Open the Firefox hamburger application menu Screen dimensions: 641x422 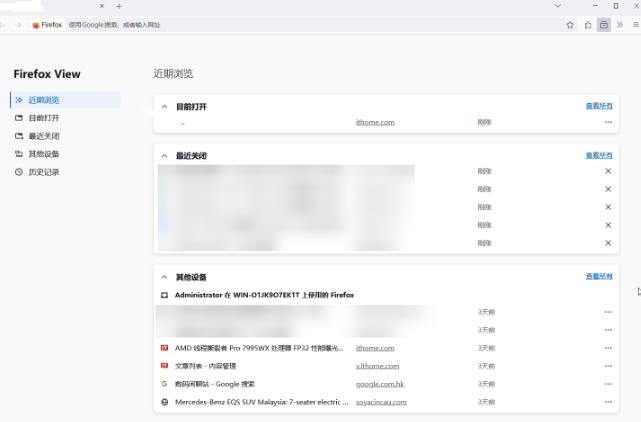pos(636,25)
